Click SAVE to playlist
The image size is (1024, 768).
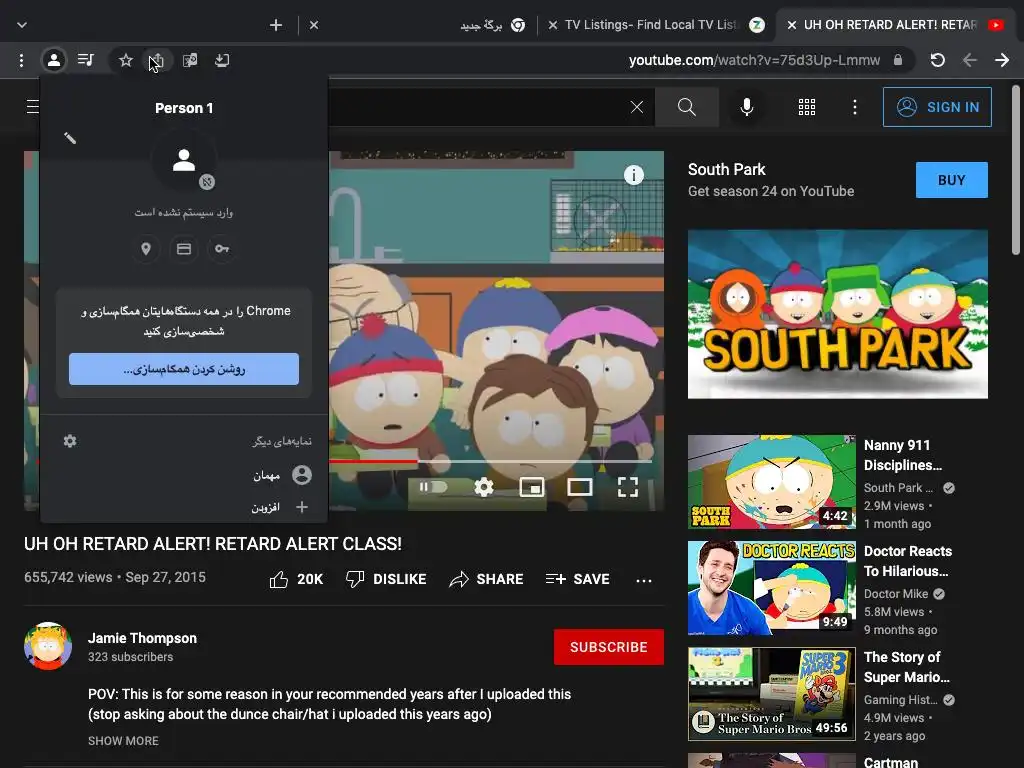[578, 579]
